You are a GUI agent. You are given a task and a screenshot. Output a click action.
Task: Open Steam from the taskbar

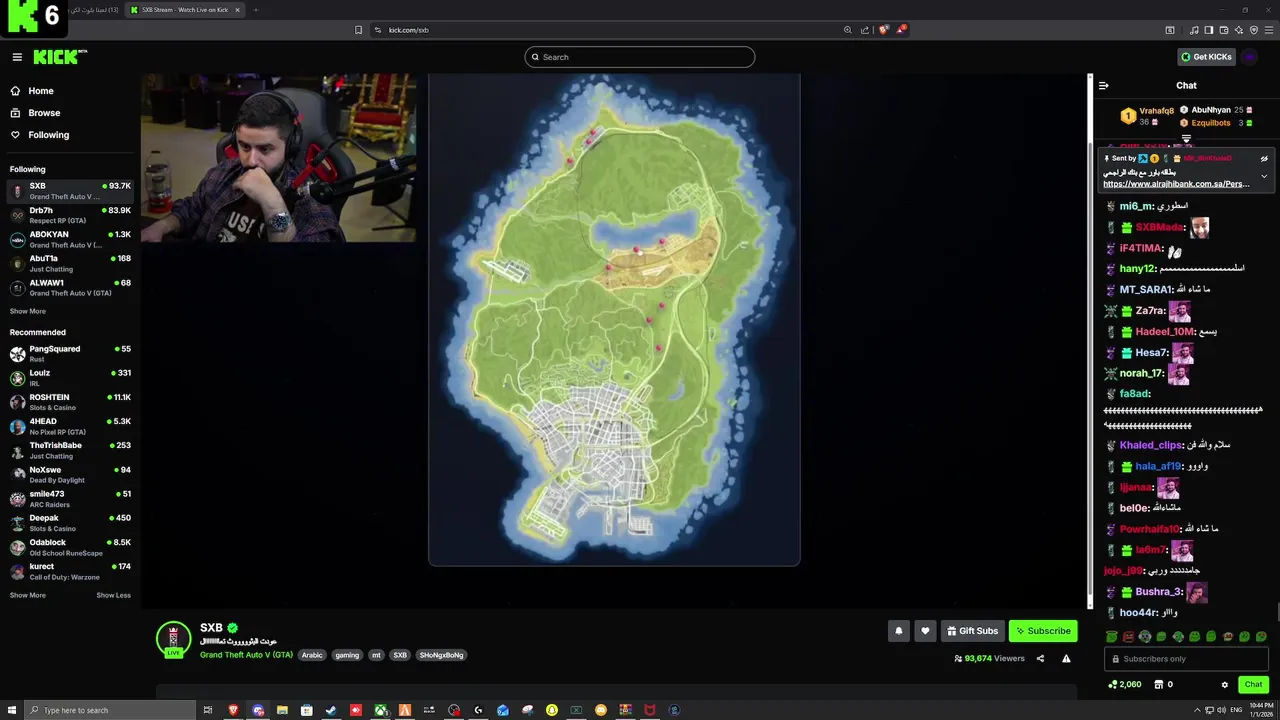(x=331, y=710)
